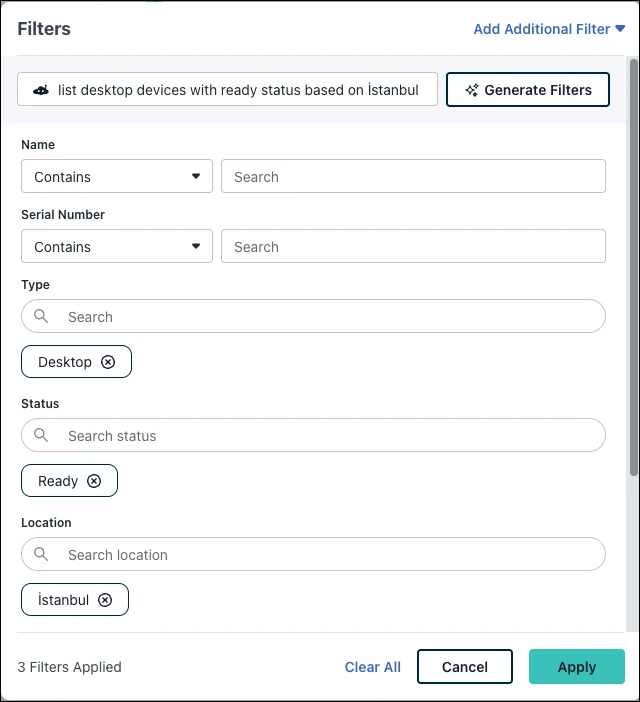Click the filter panel vertical scrollbar
Viewport: 640px width, 702px height.
click(633, 270)
